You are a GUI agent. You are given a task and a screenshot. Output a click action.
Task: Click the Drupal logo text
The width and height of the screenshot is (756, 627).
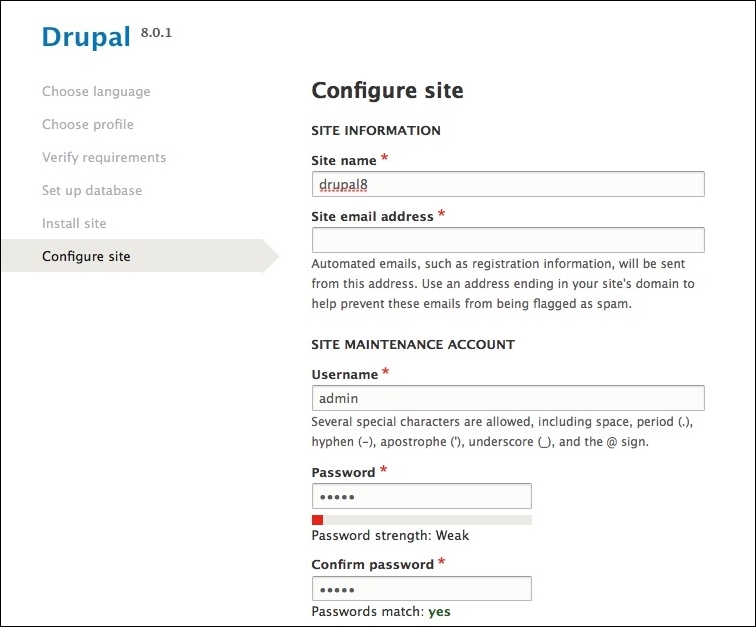coord(86,37)
